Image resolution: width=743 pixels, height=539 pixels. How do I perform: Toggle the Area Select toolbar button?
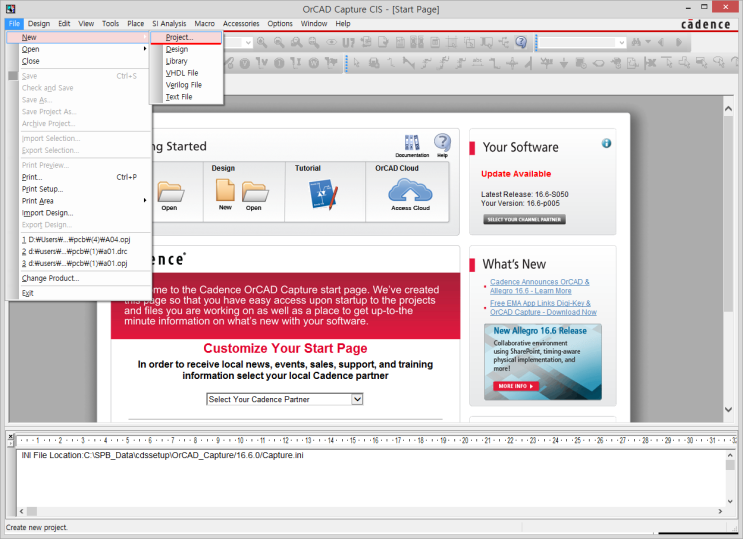pyautogui.click(x=470, y=43)
